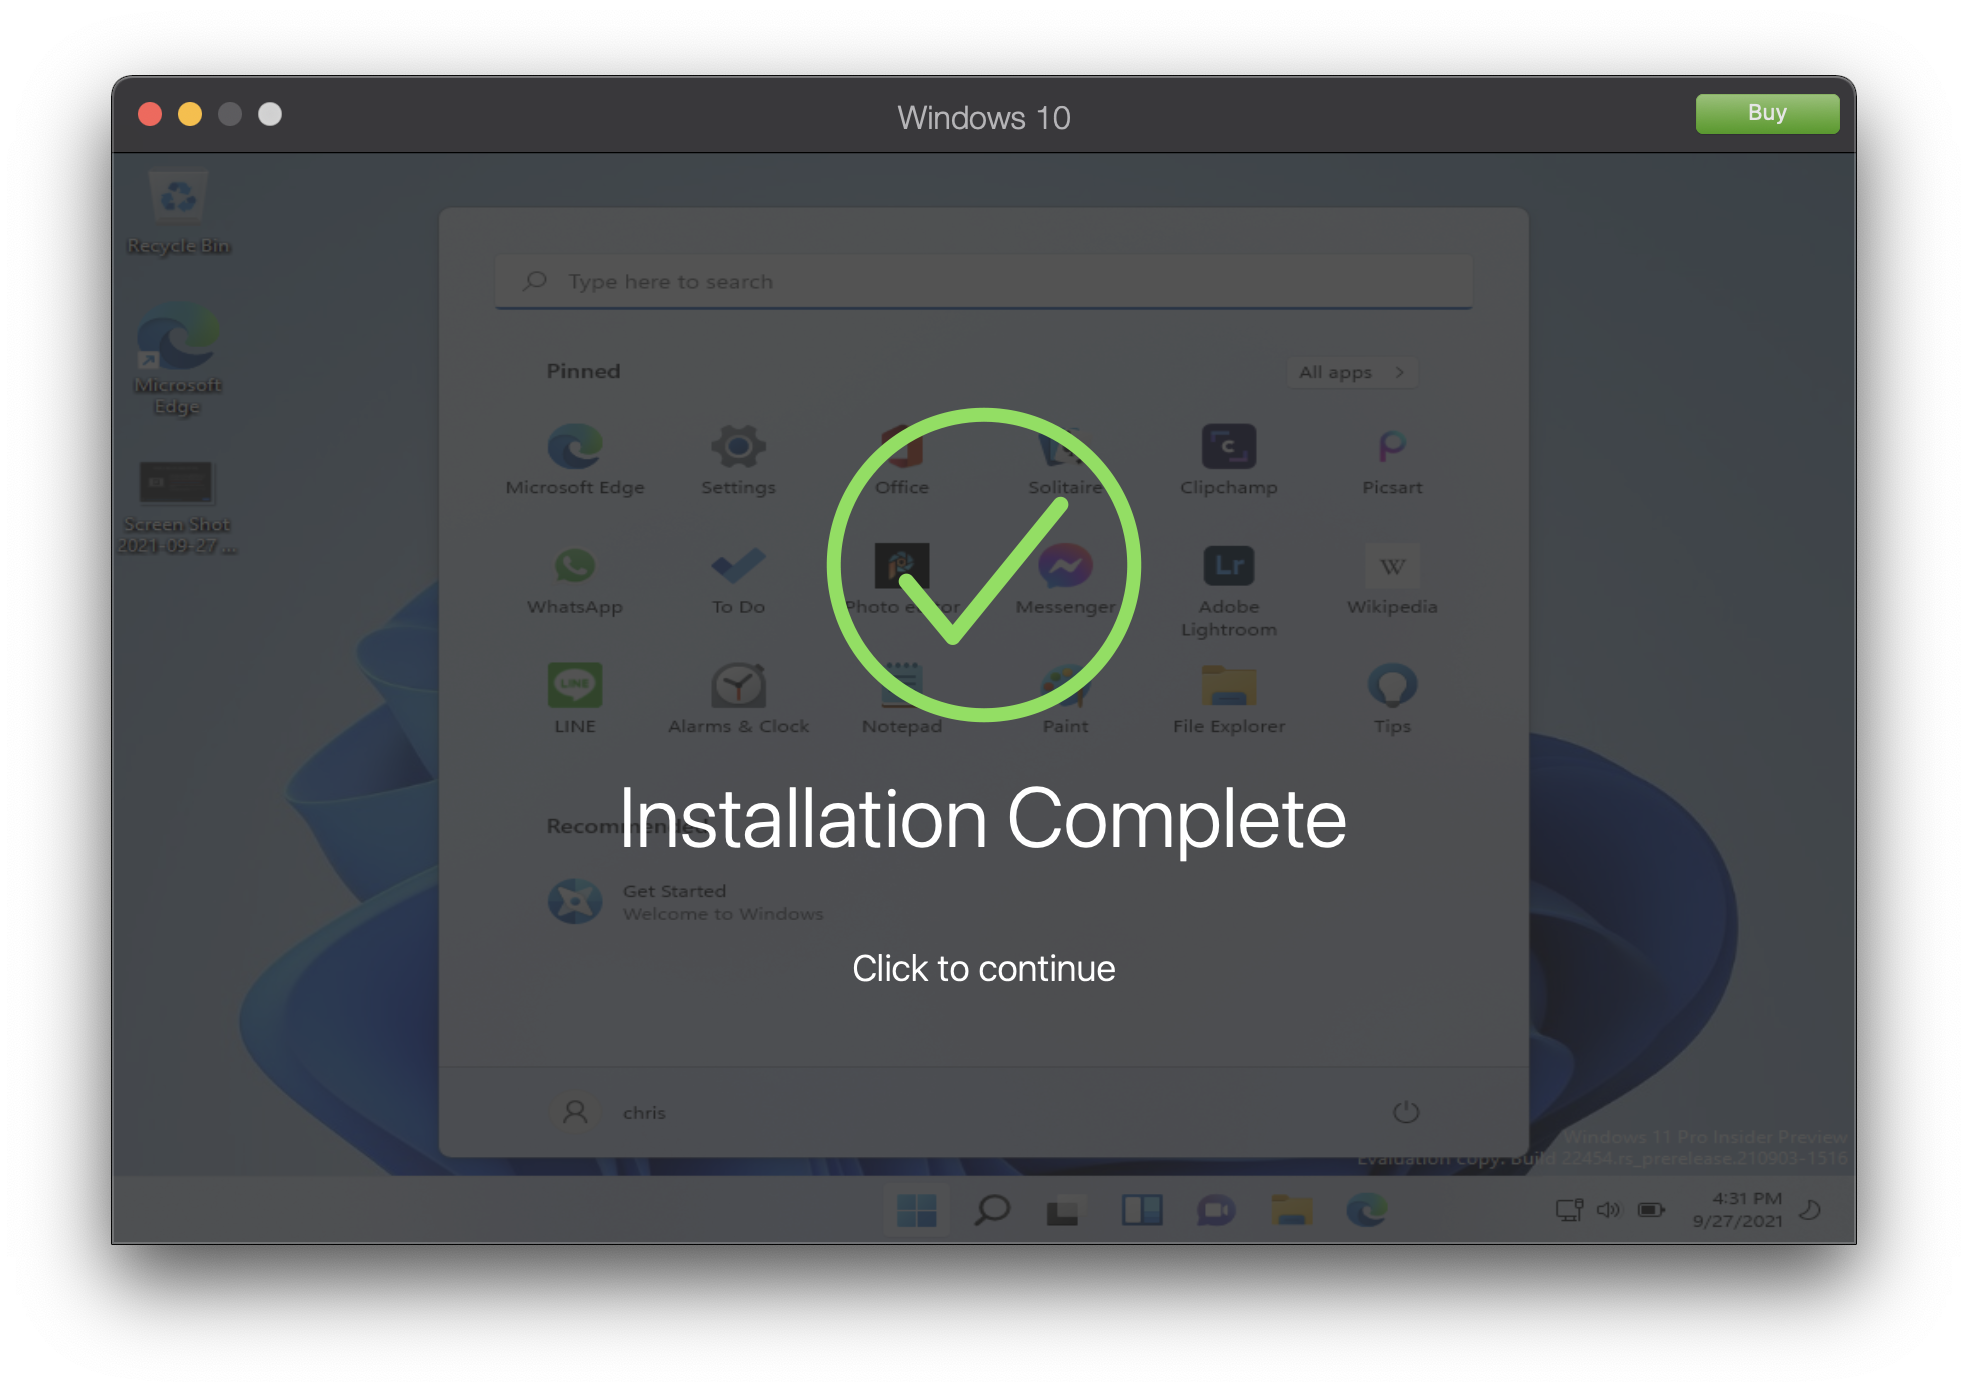The height and width of the screenshot is (1392, 1968).
Task: Open the Messenger app
Action: 1065,580
